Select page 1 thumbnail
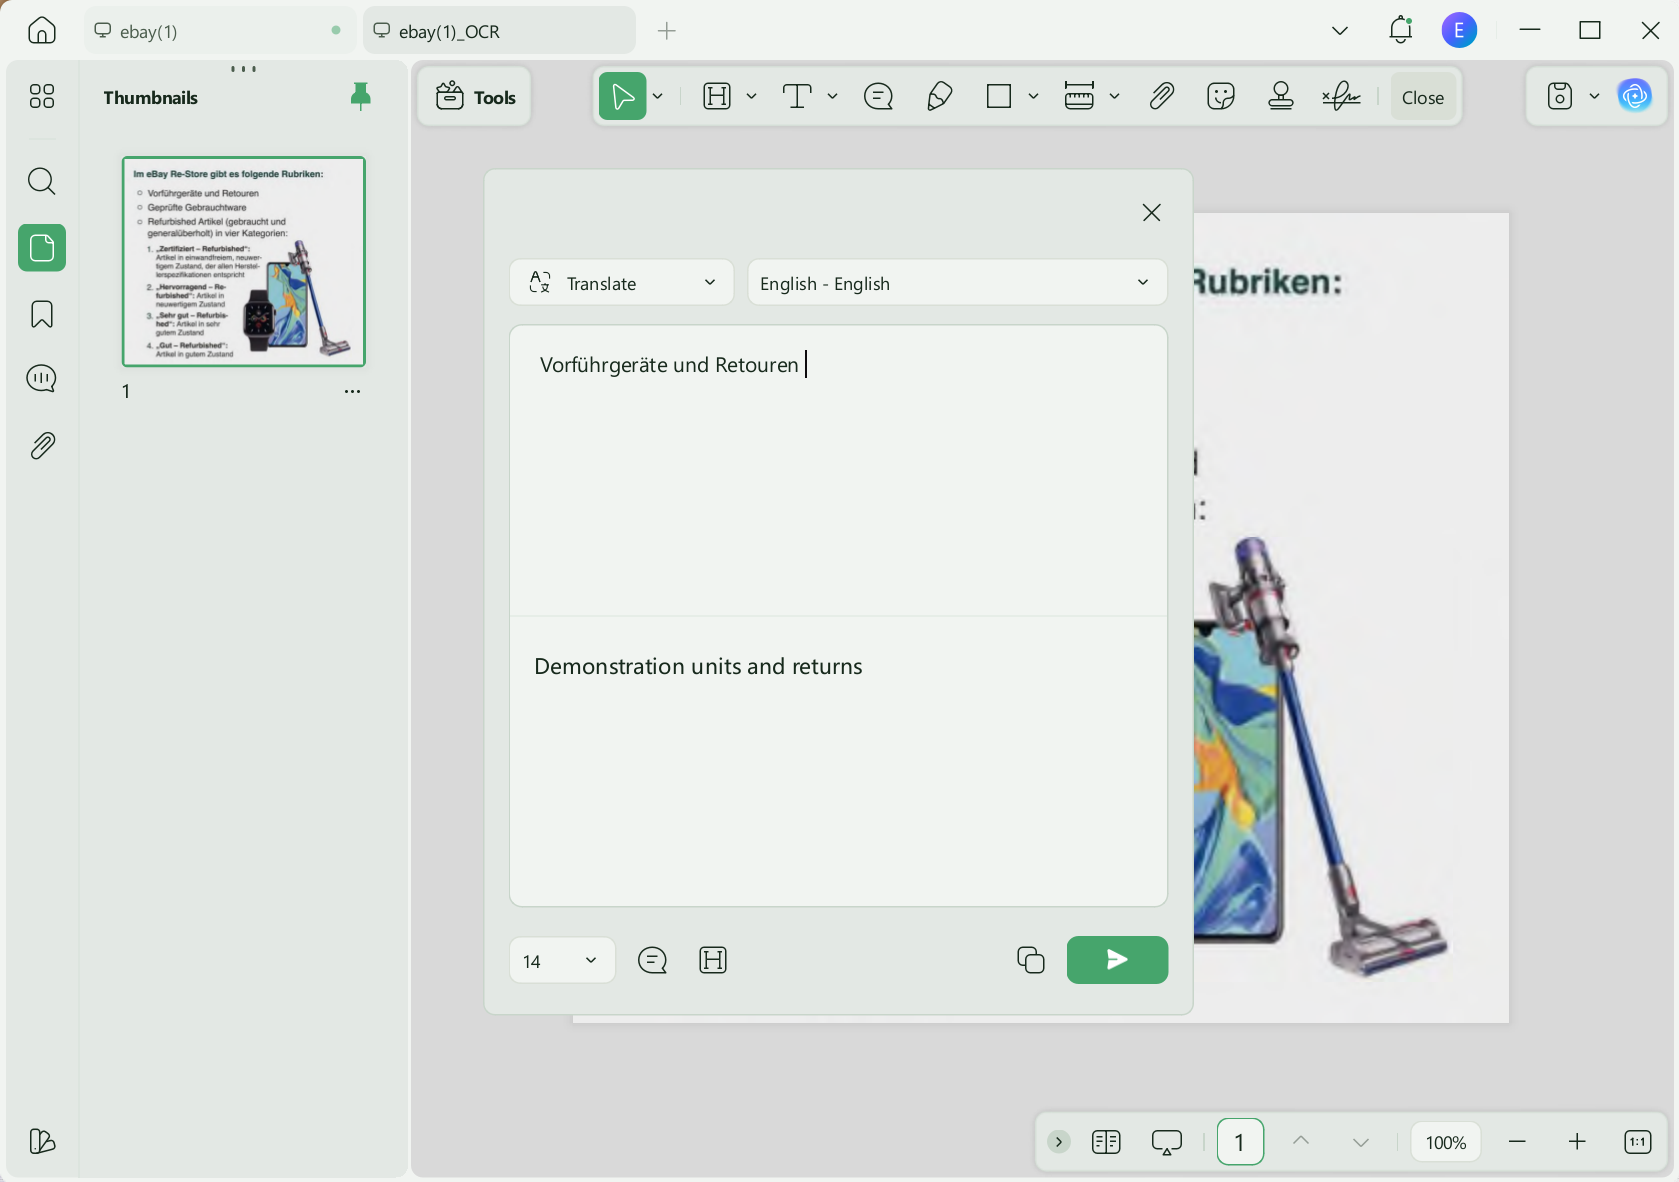 click(244, 261)
